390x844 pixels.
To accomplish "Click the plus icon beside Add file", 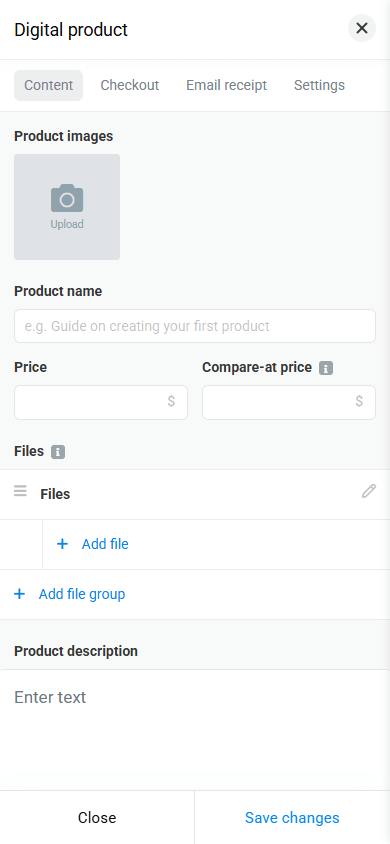I will coord(62,544).
